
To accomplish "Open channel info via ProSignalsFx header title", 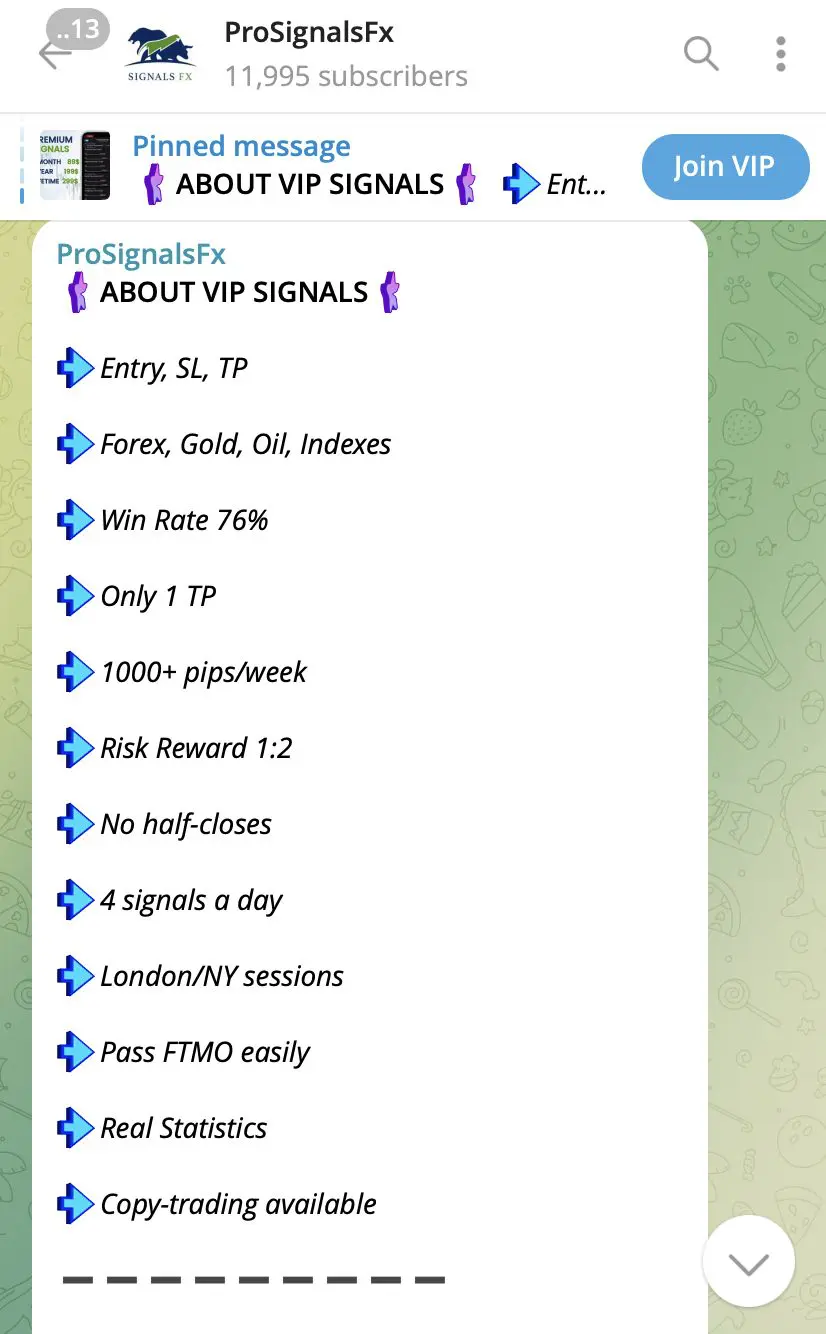I will pos(309,32).
